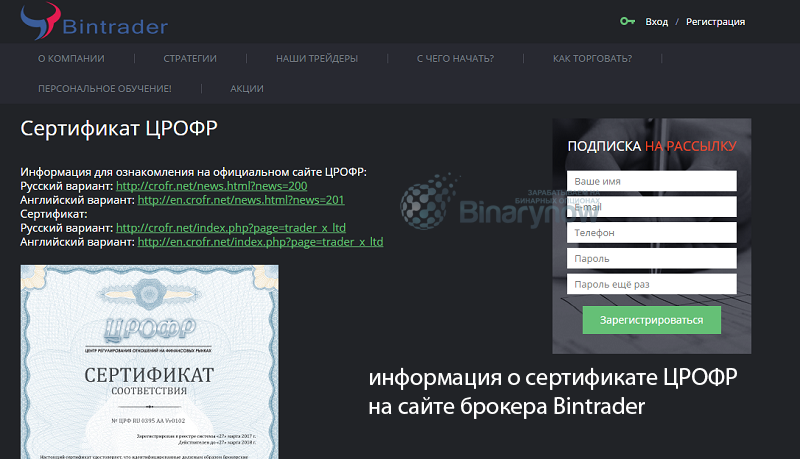800x459 pixels.
Task: Open the СТРАТЕГИИ menu item
Action: click(190, 59)
